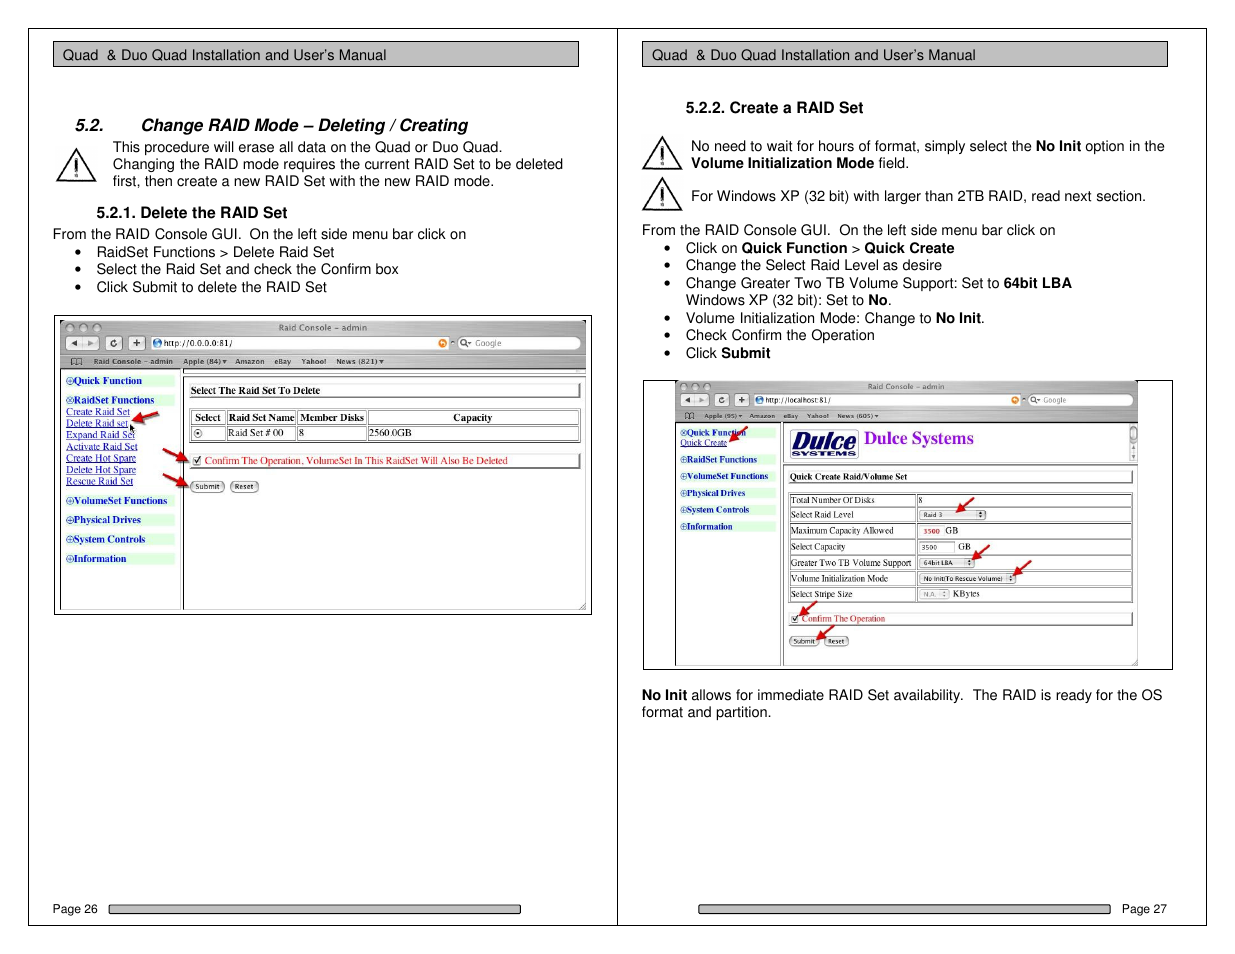Open the Raid Console - admin bookmark

[133, 362]
